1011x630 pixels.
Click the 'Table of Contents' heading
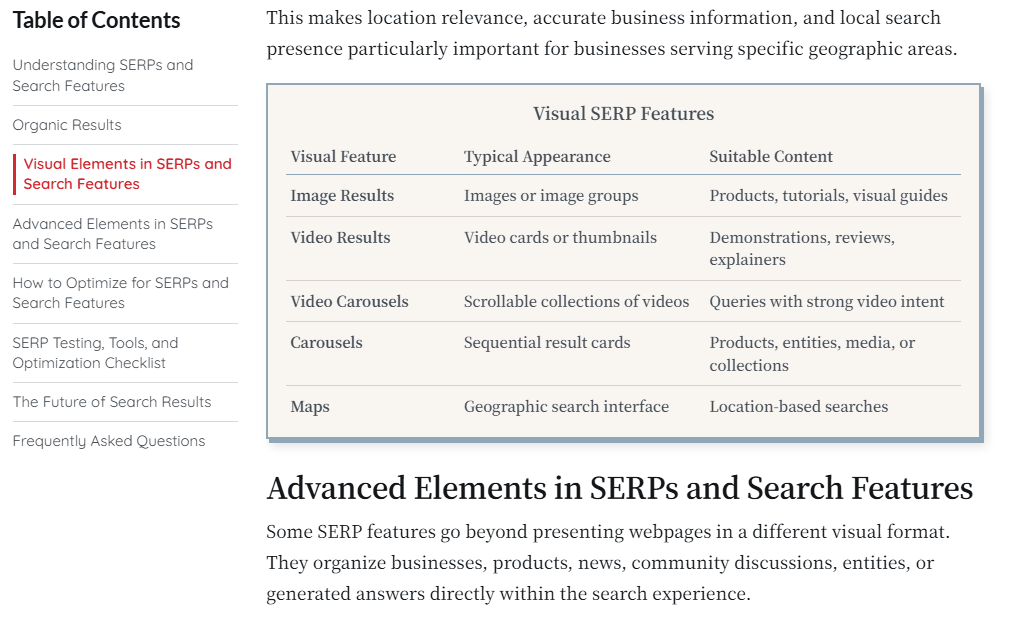click(97, 20)
